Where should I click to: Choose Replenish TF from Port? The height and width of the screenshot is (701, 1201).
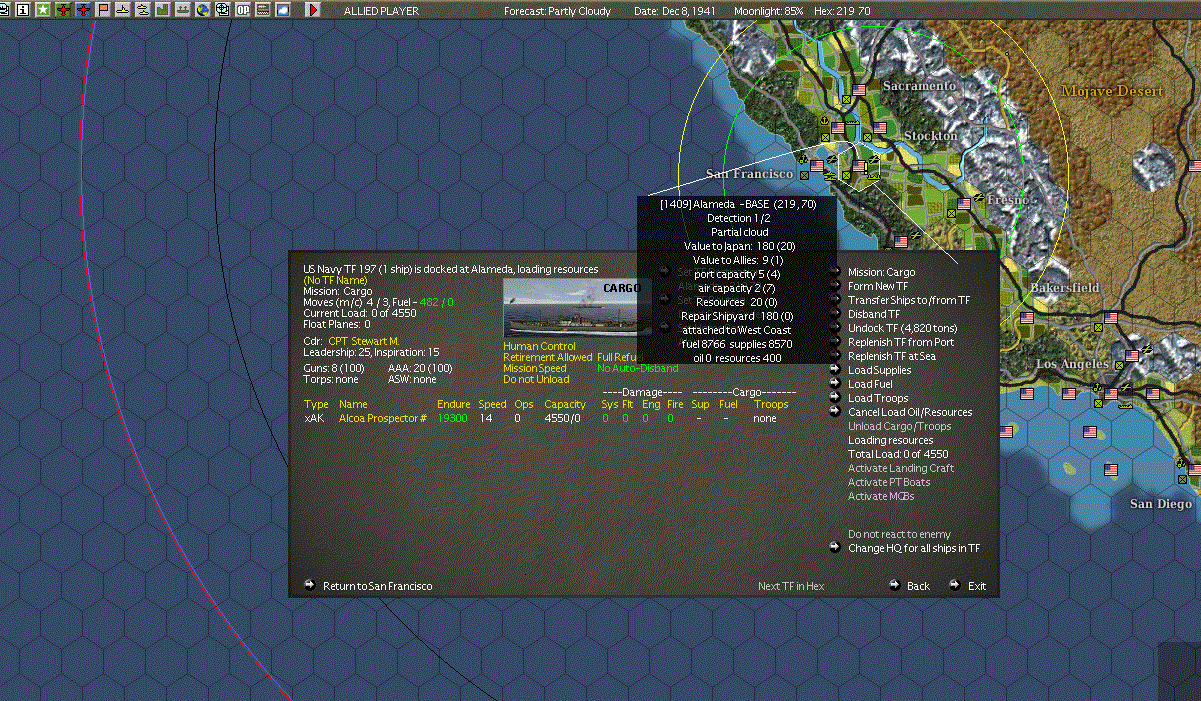901,342
